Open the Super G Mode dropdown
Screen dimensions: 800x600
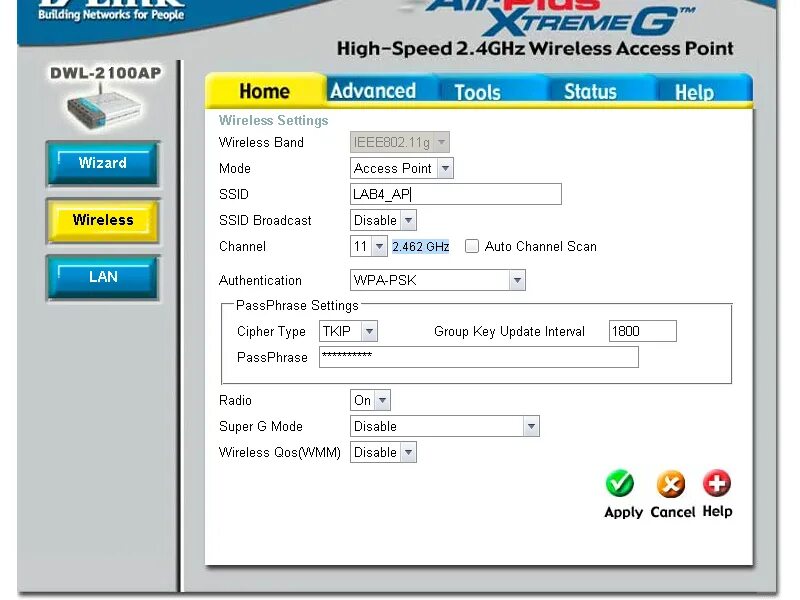click(444, 427)
